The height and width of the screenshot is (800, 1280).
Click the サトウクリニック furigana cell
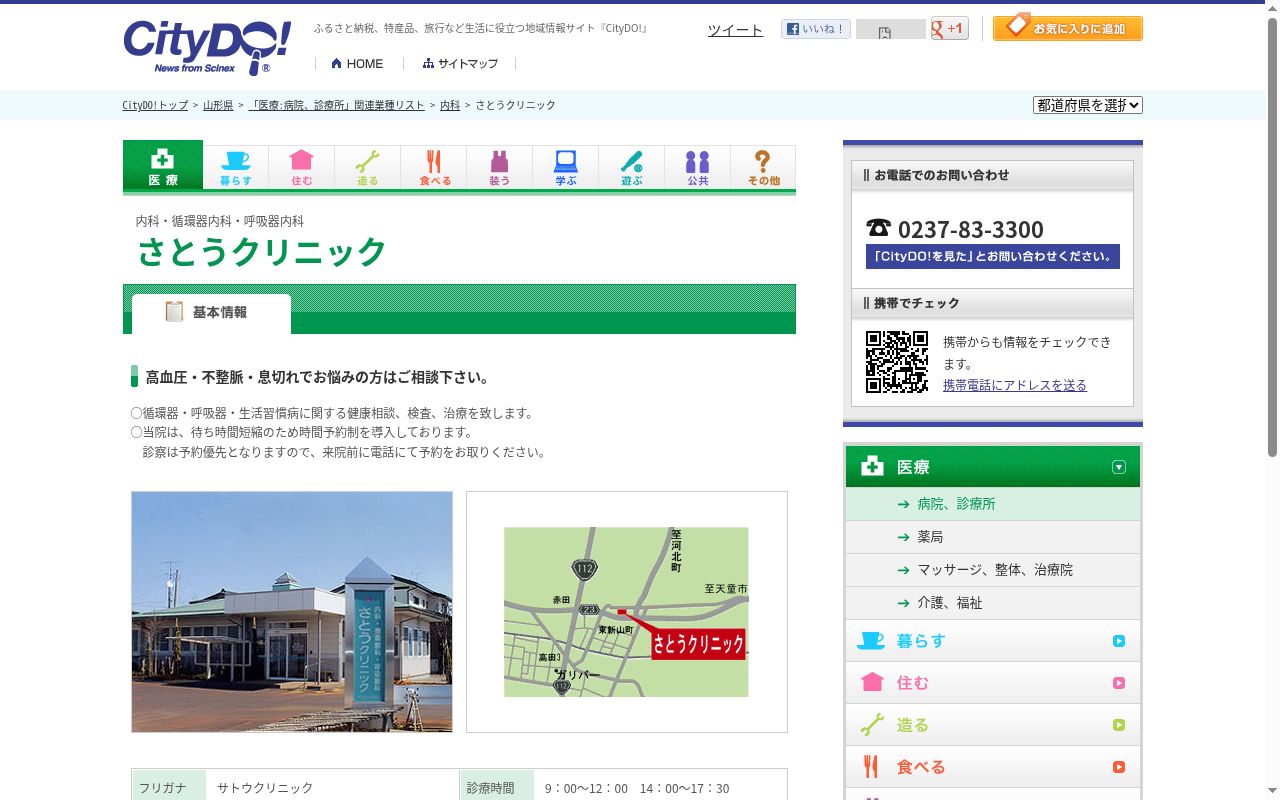pos(333,788)
